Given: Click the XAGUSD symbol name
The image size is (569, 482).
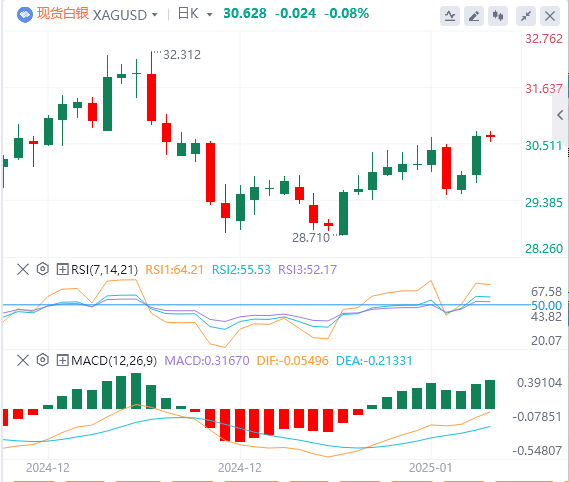Looking at the screenshot, I should [120, 15].
